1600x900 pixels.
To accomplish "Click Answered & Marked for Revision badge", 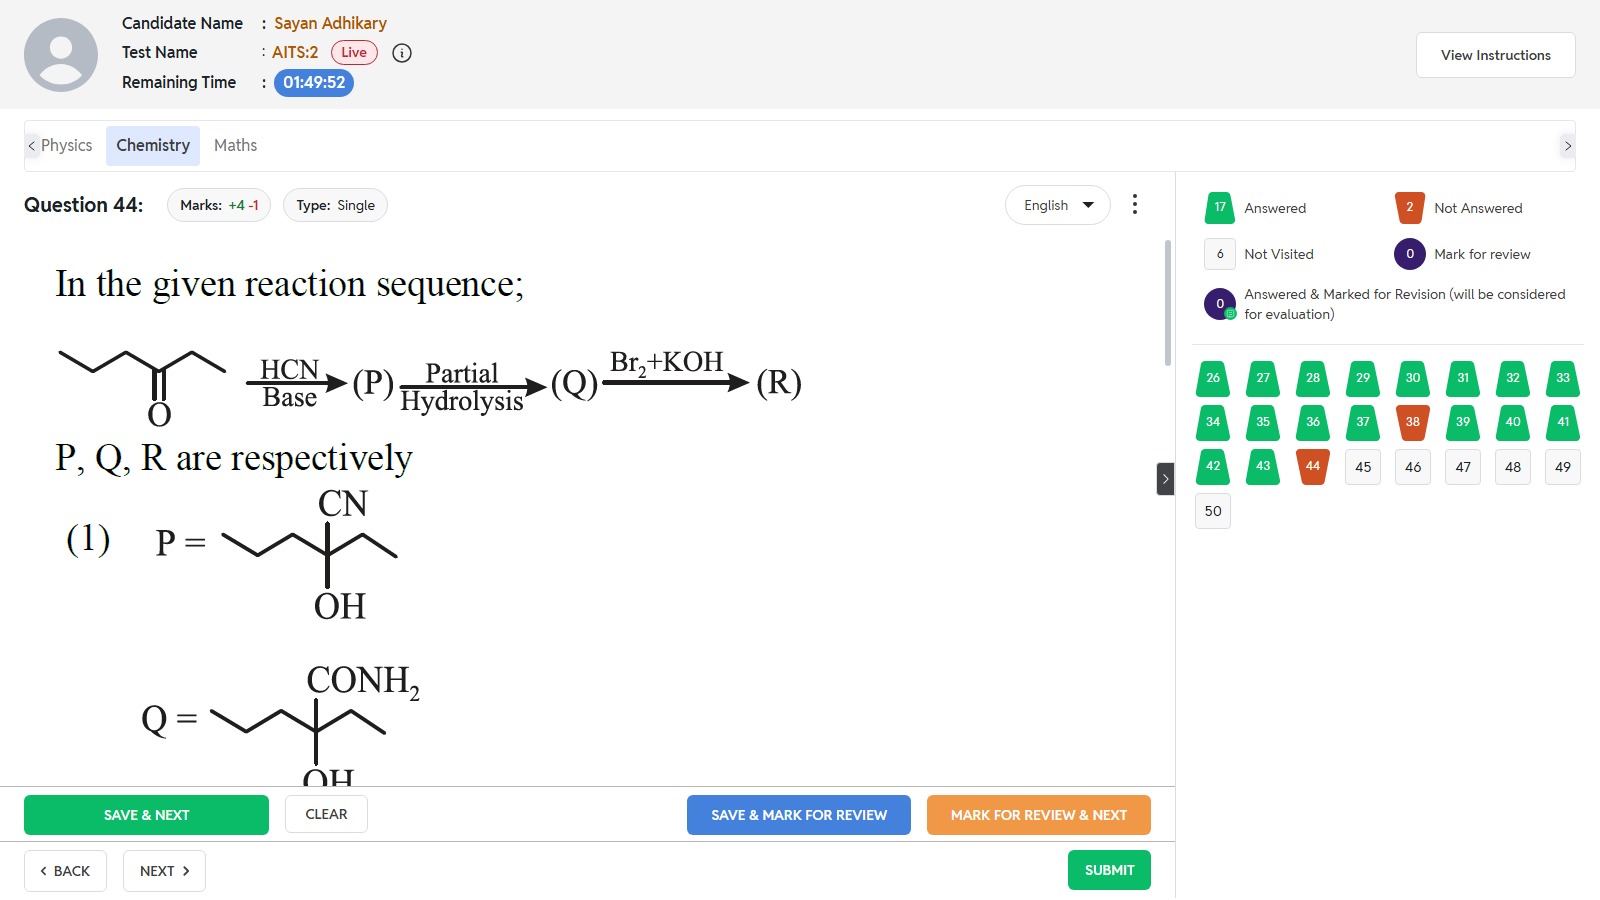I will coord(1220,304).
